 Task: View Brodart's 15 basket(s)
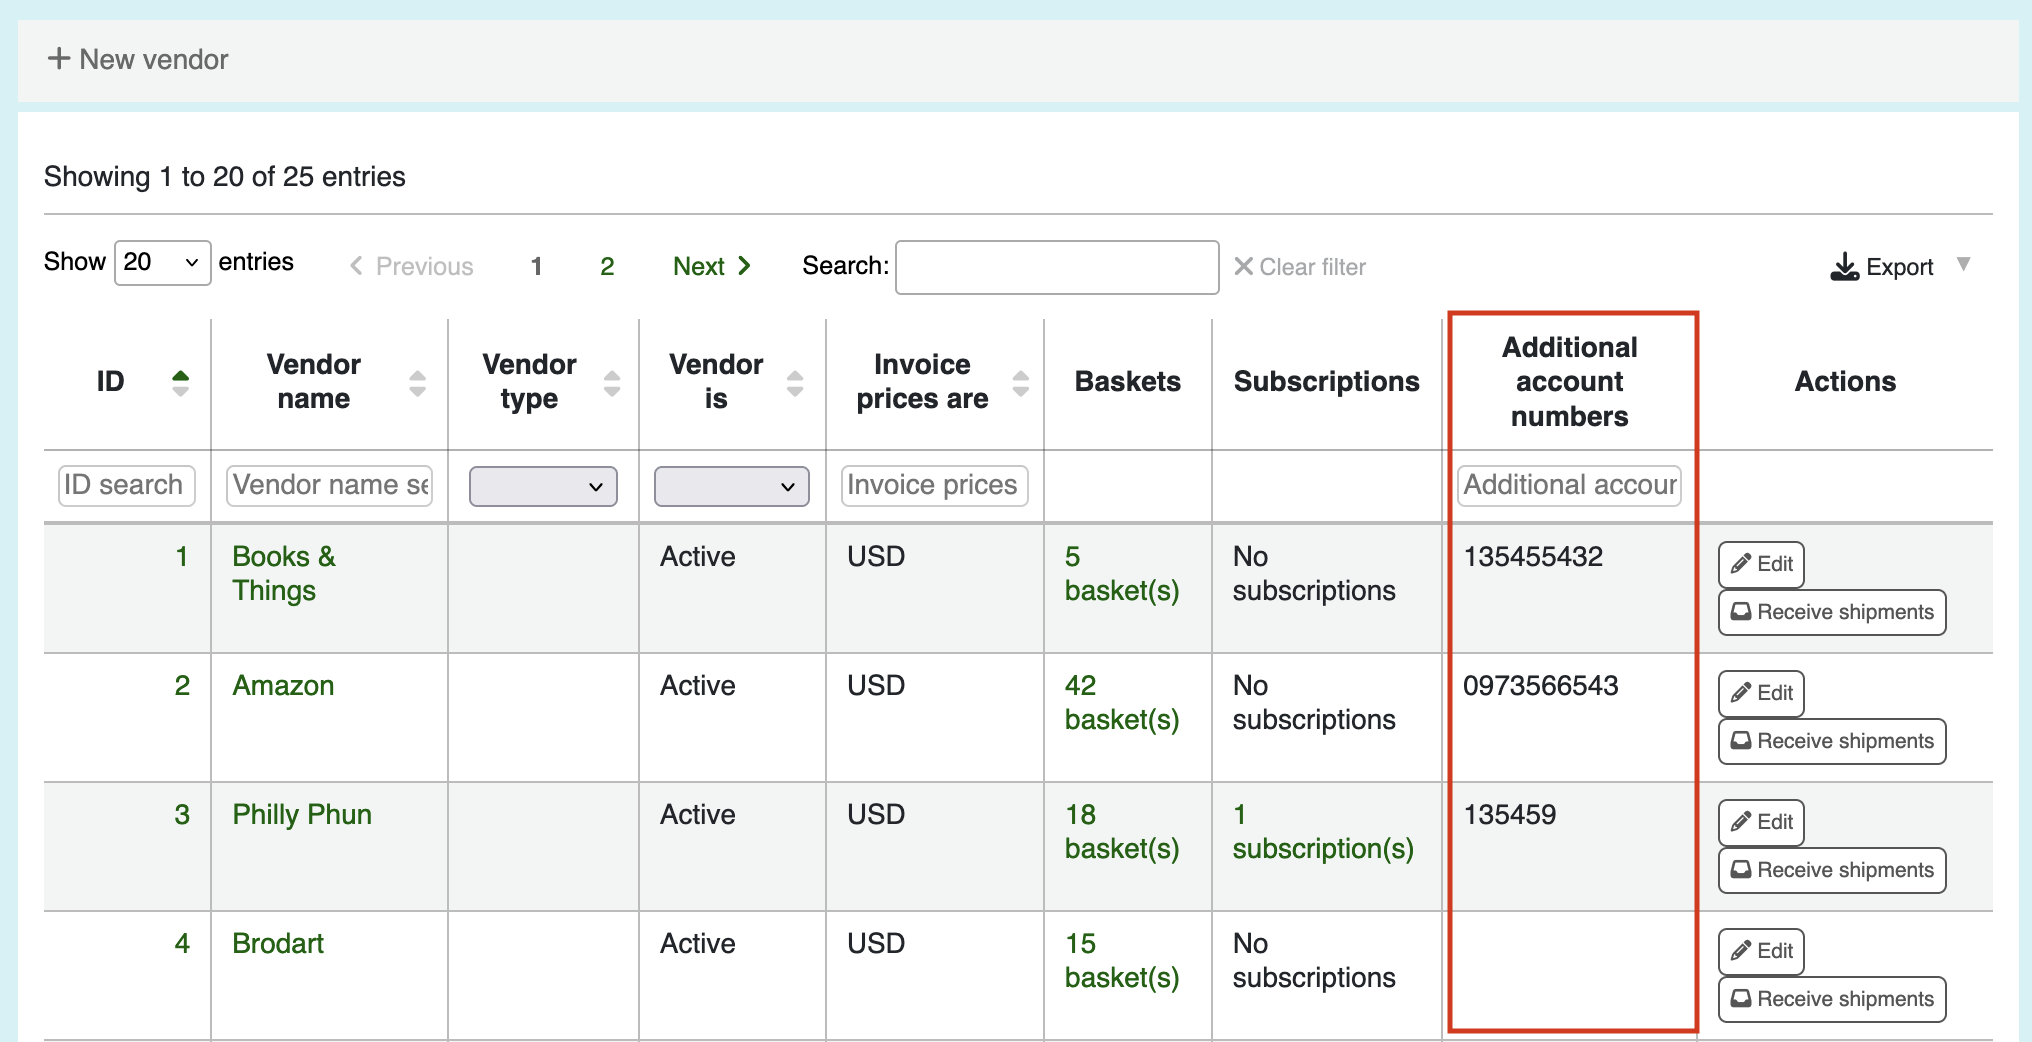1122,960
